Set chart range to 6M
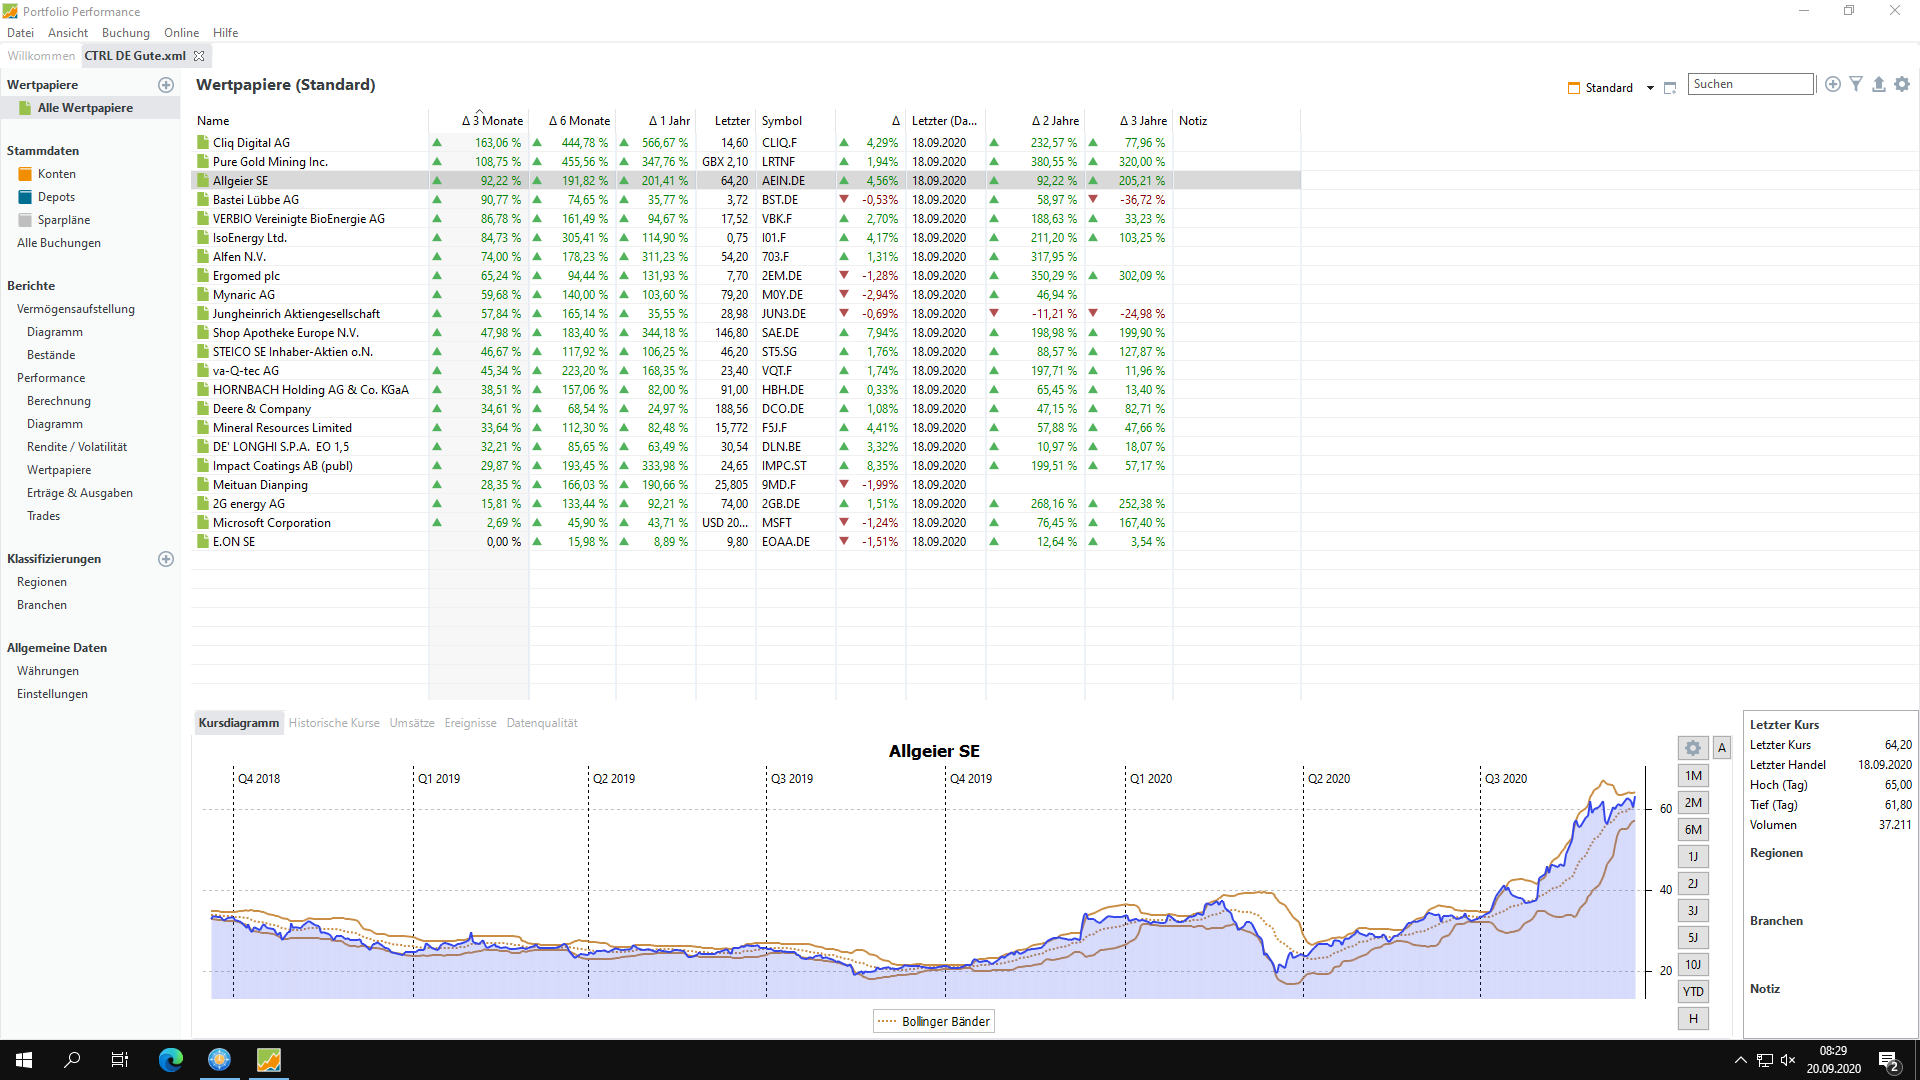The height and width of the screenshot is (1080, 1920). pos(1693,830)
